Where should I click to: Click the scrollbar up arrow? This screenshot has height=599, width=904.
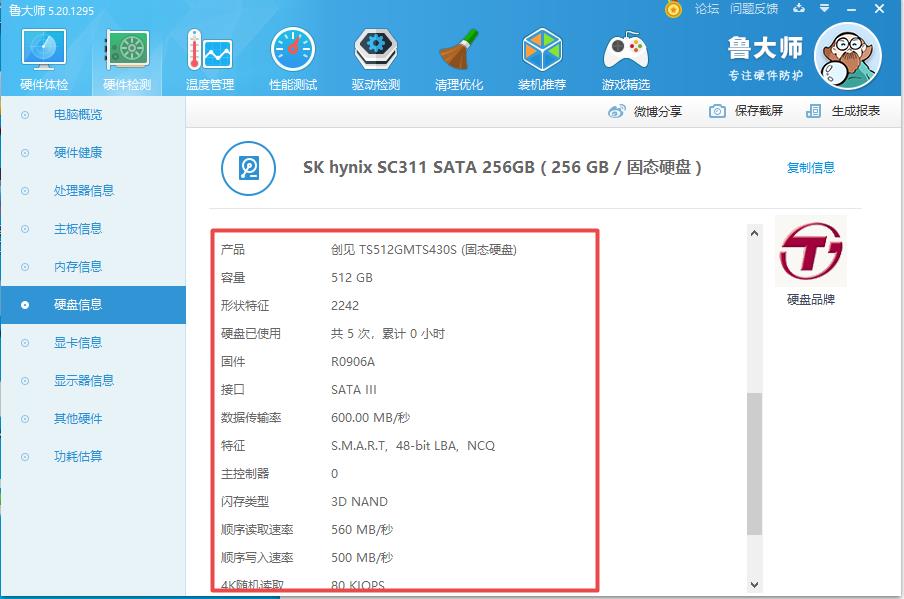754,233
